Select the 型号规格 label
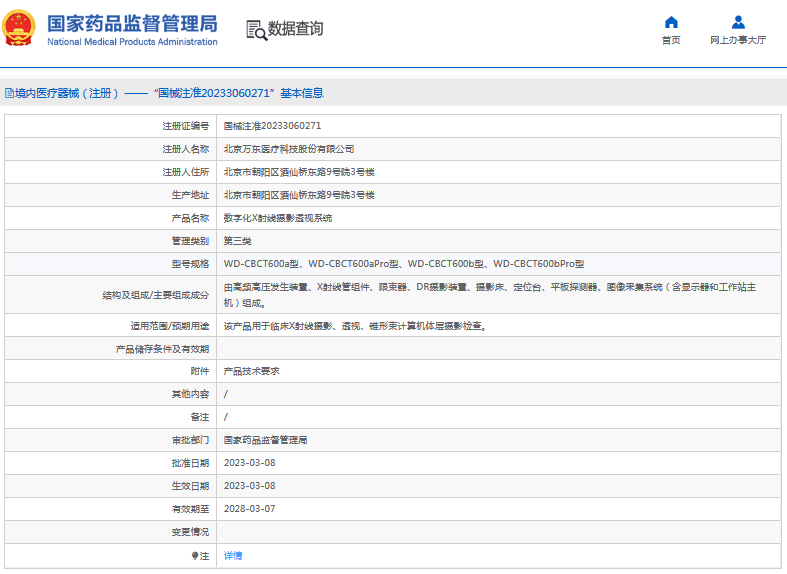Viewport: 787px width, 574px height. pos(190,264)
